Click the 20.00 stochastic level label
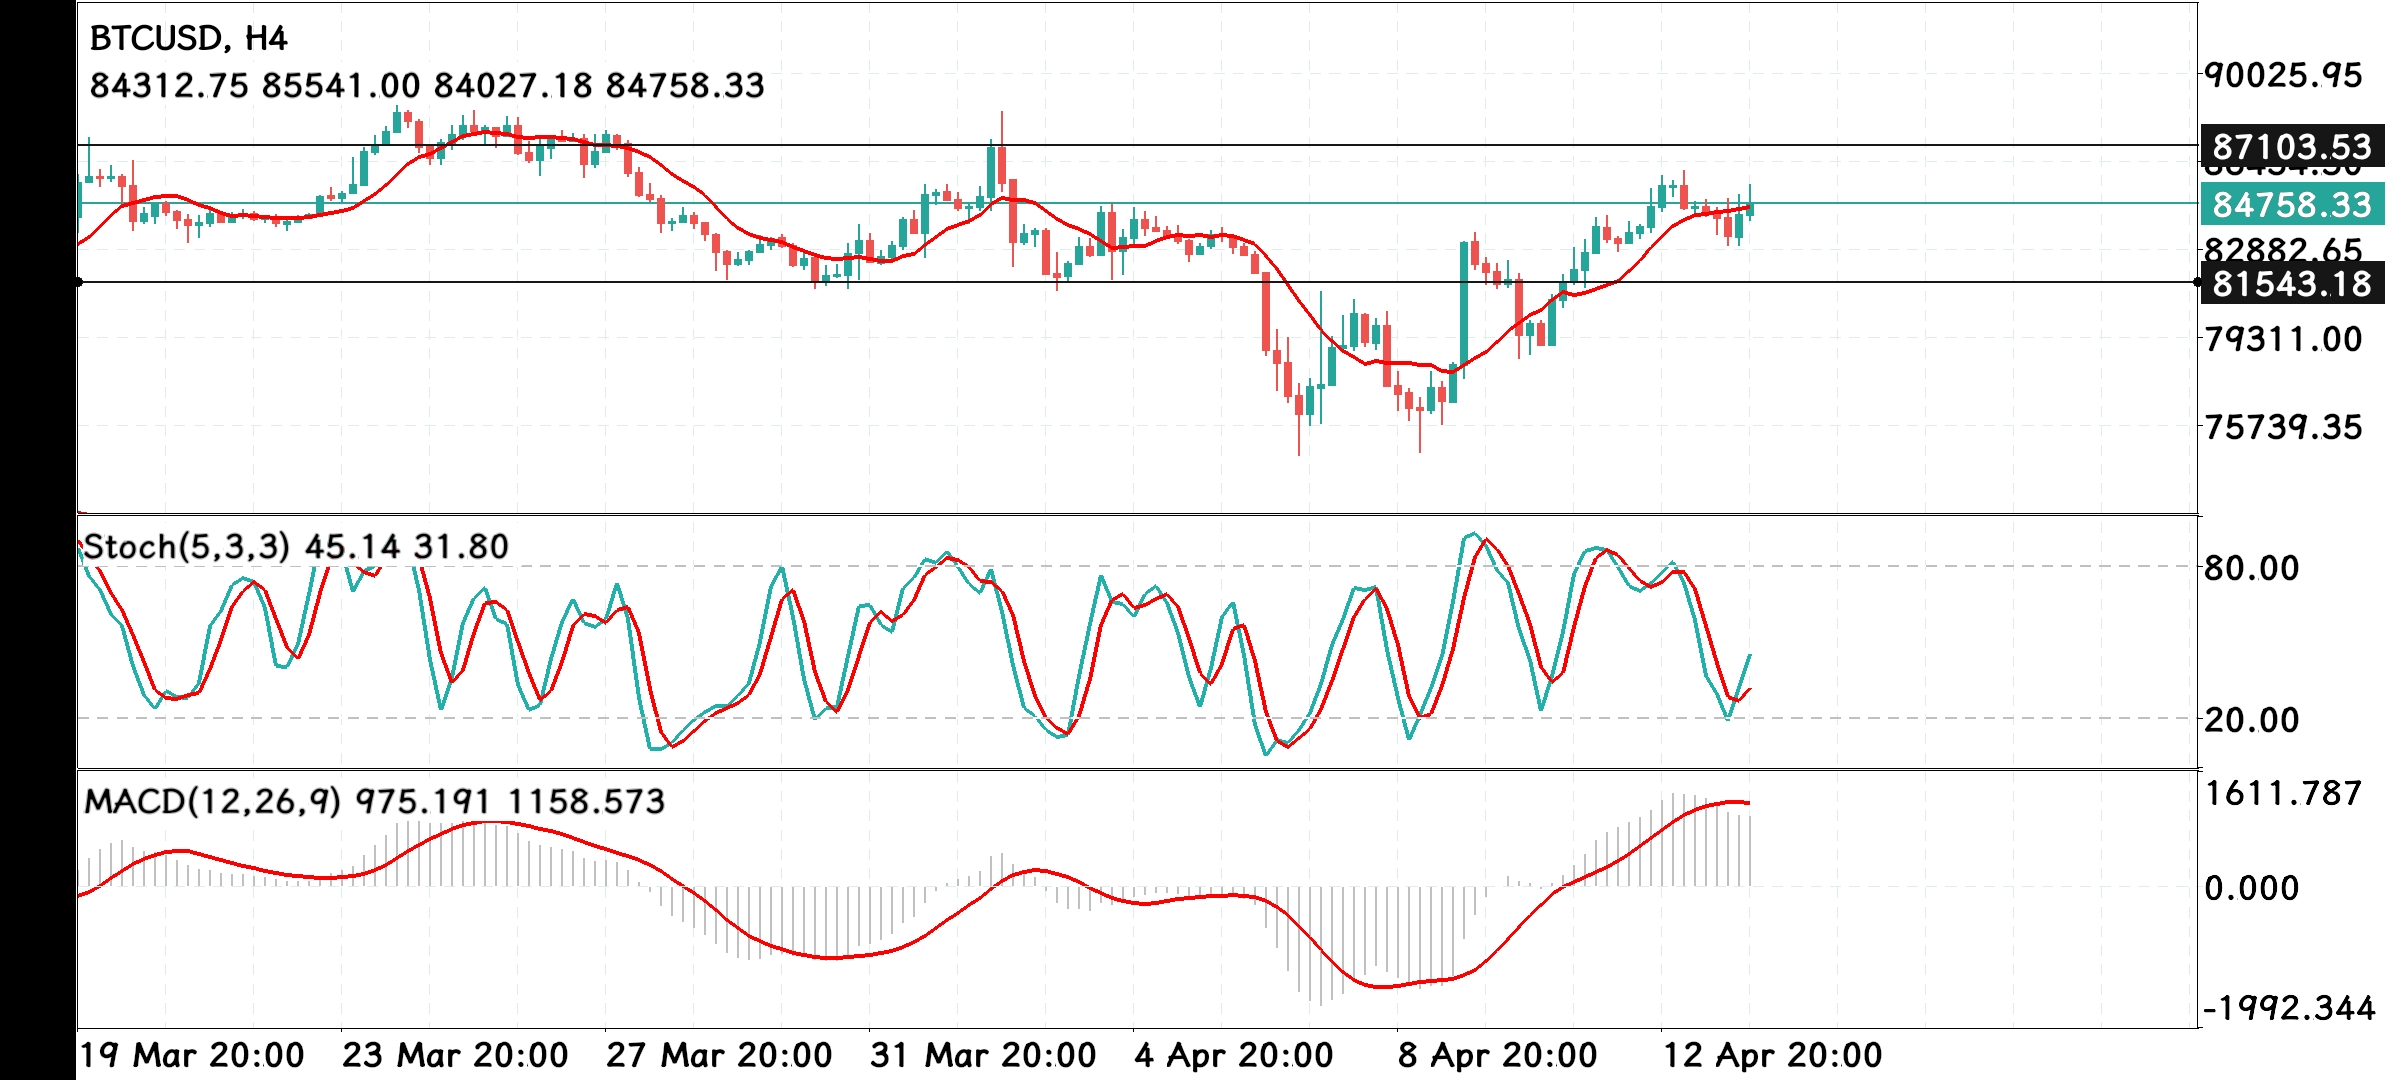The width and height of the screenshot is (2408, 1080). pos(2251,719)
